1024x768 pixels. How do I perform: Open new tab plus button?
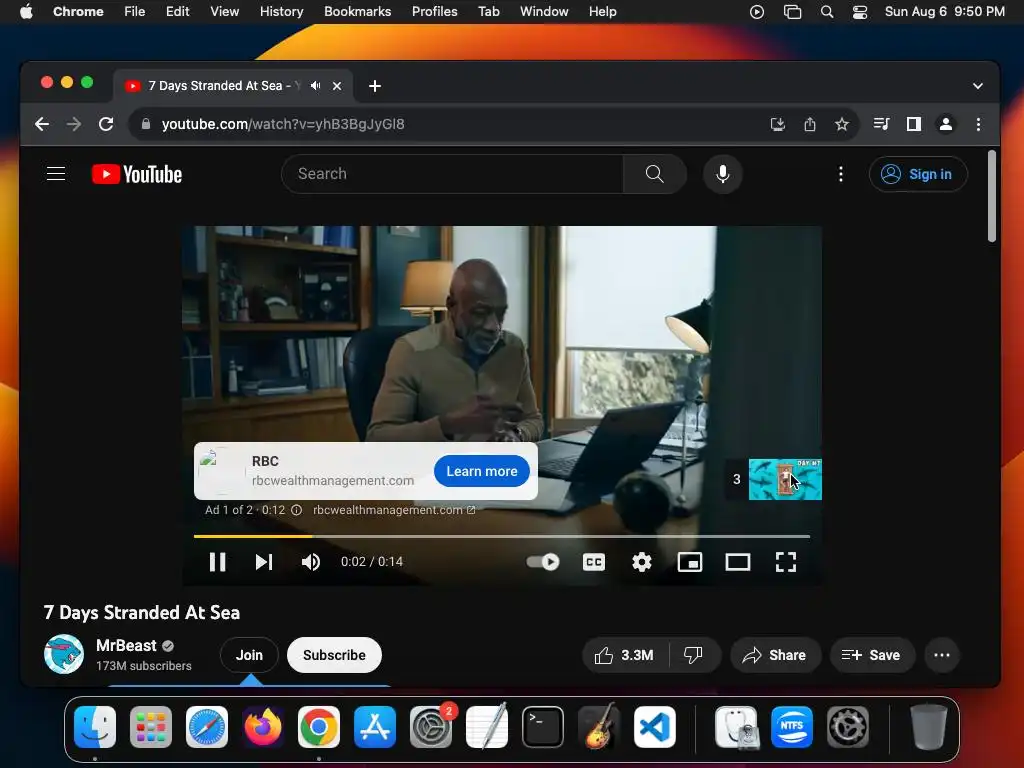(375, 86)
